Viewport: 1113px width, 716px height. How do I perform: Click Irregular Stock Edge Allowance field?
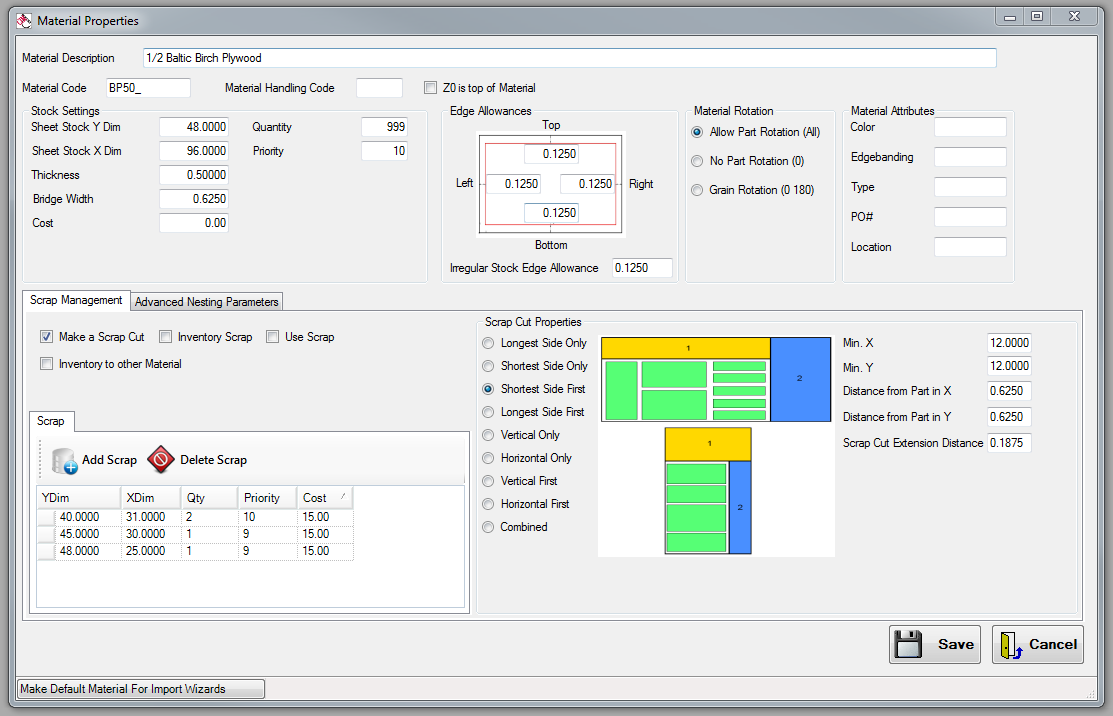click(642, 268)
